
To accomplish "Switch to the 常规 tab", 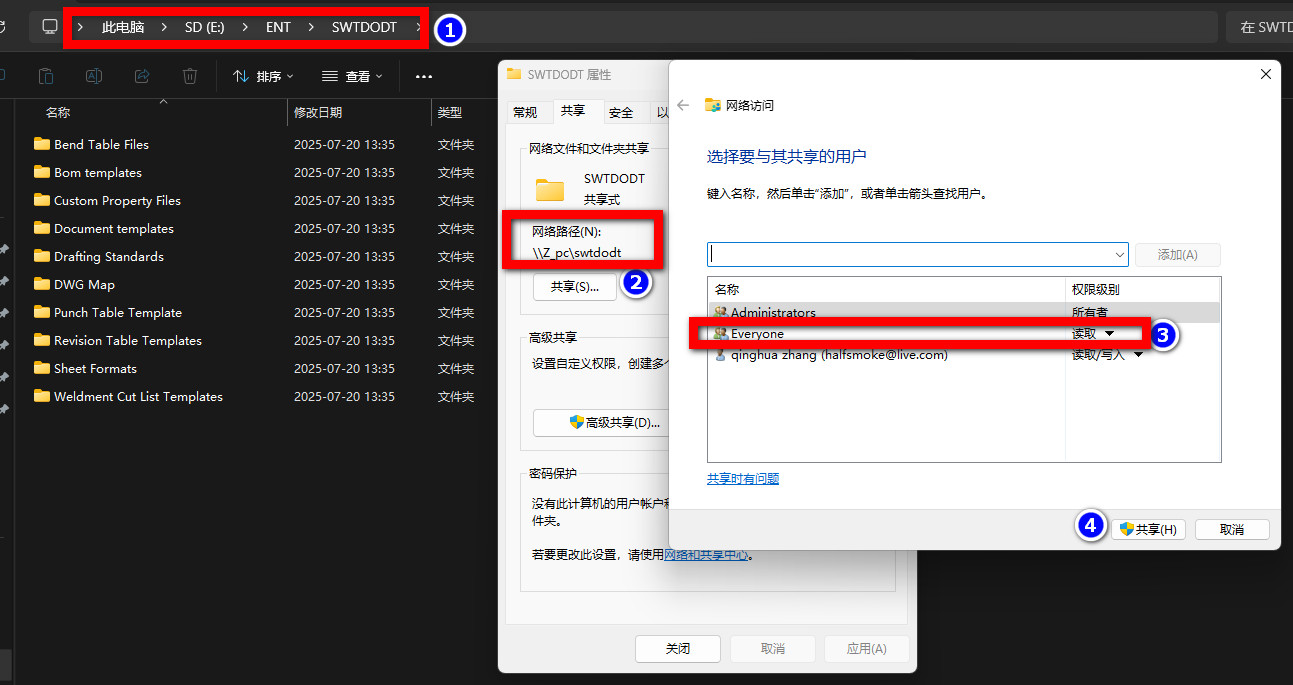I will click(525, 112).
